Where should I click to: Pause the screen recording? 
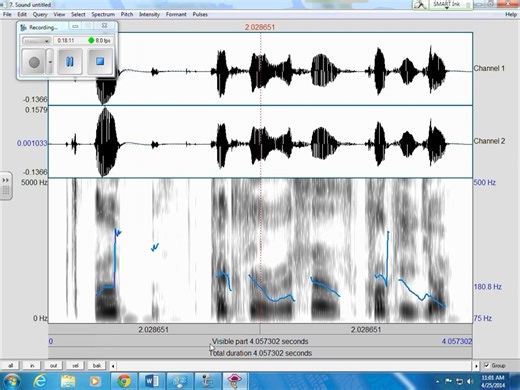coord(70,62)
